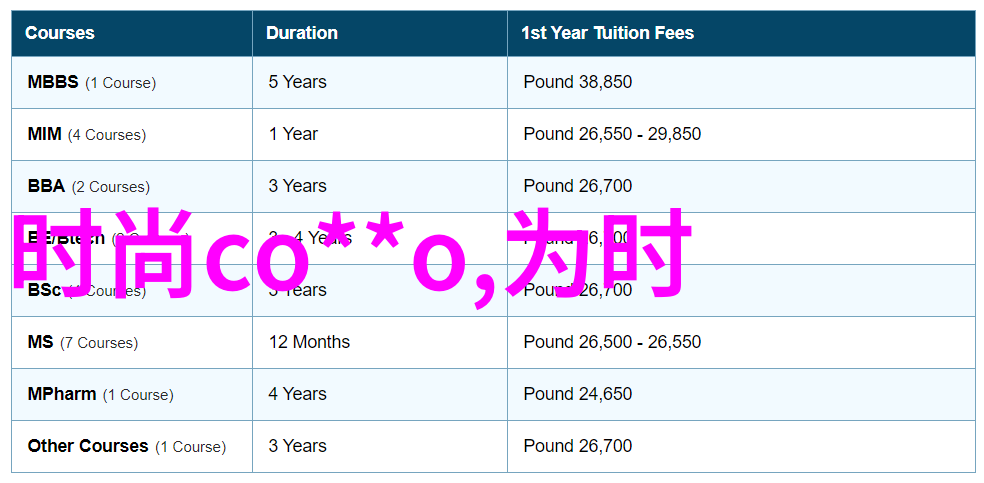Open the MBBS course link
984x483 pixels.
(53, 82)
